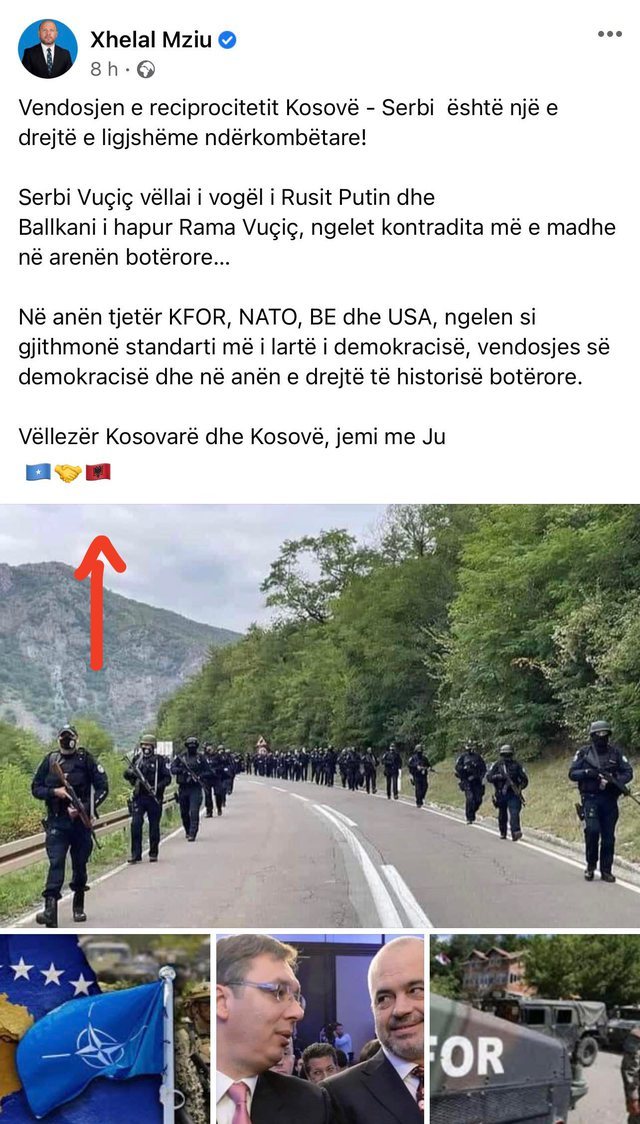Screen dimensions: 640x1124
Task: Click the blue flag emoji
Action: click(38, 472)
